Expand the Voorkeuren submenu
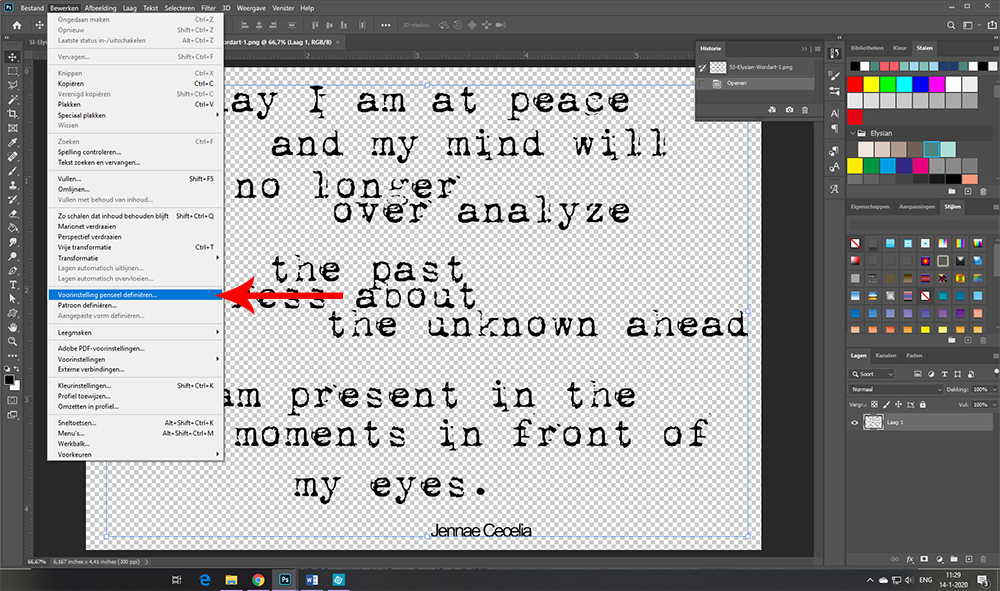The height and width of the screenshot is (591, 1000). click(135, 455)
